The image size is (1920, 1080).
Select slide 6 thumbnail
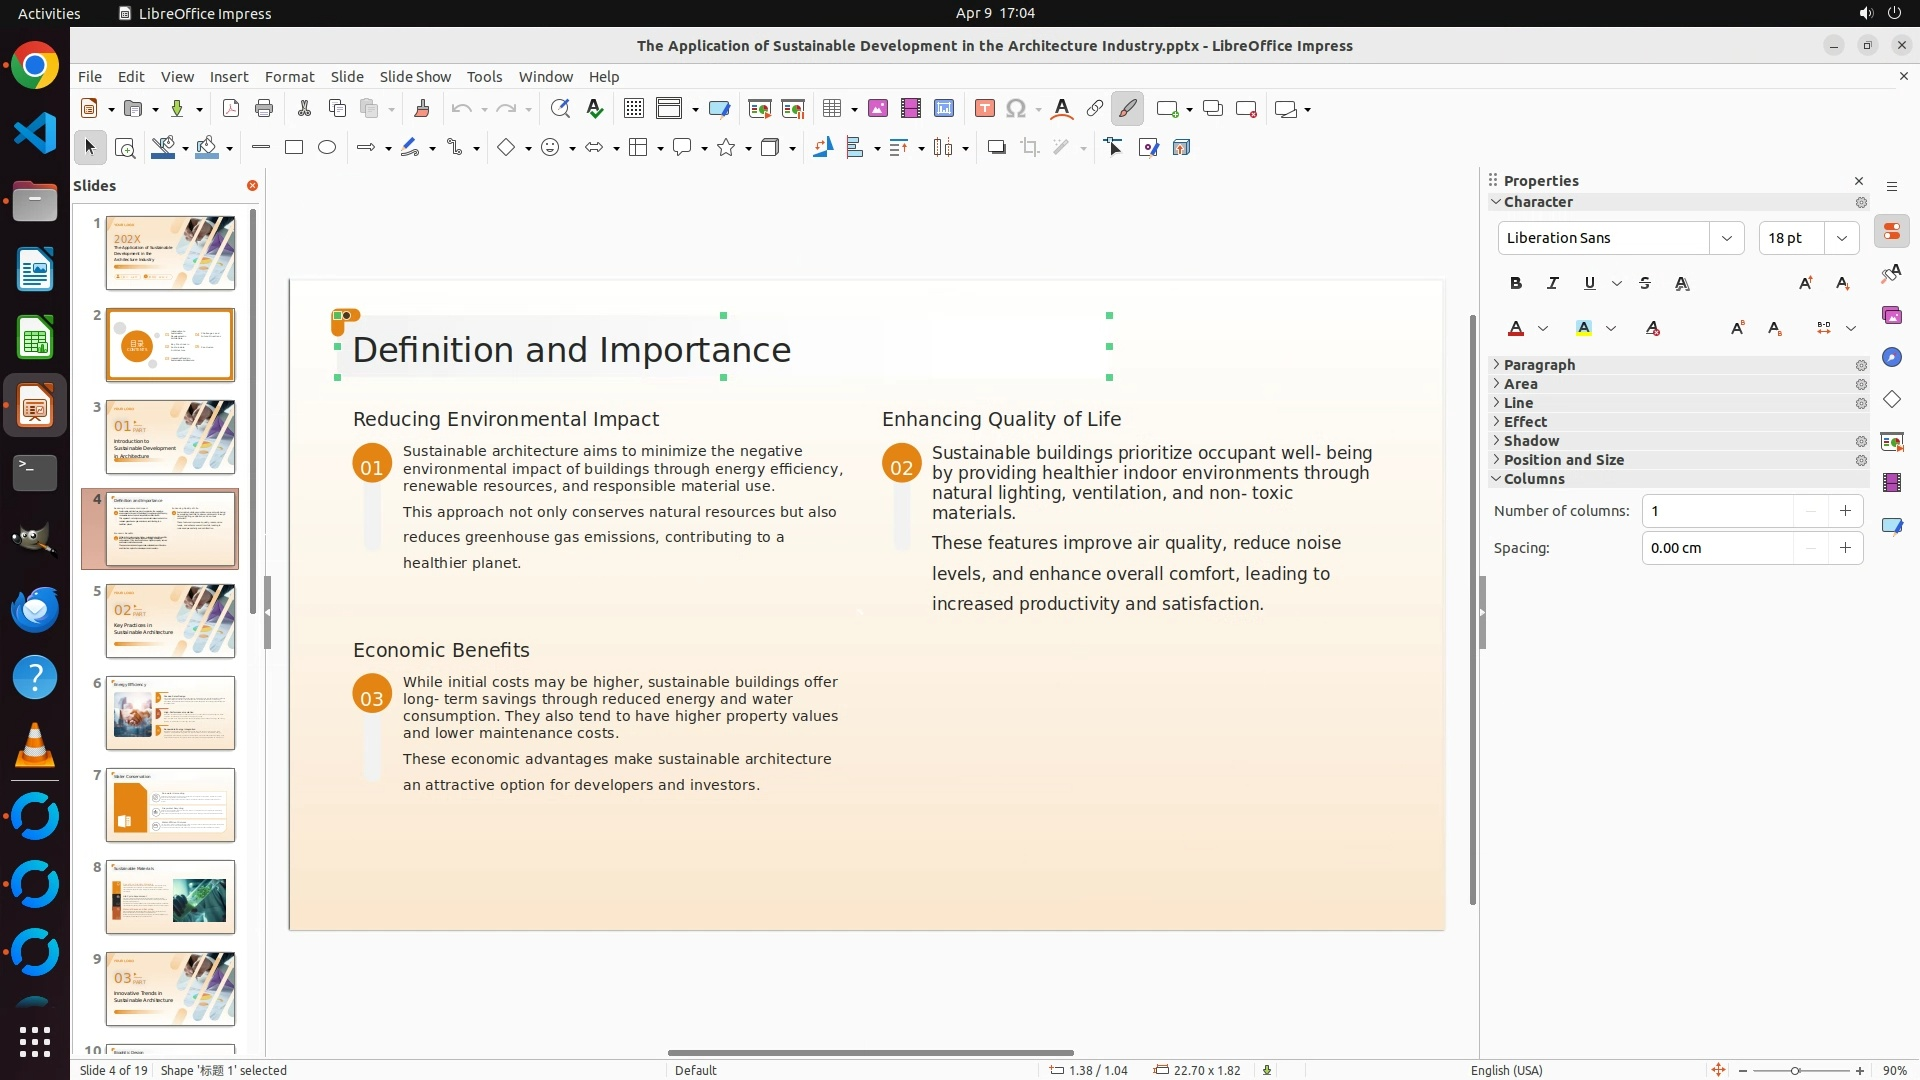coord(170,713)
